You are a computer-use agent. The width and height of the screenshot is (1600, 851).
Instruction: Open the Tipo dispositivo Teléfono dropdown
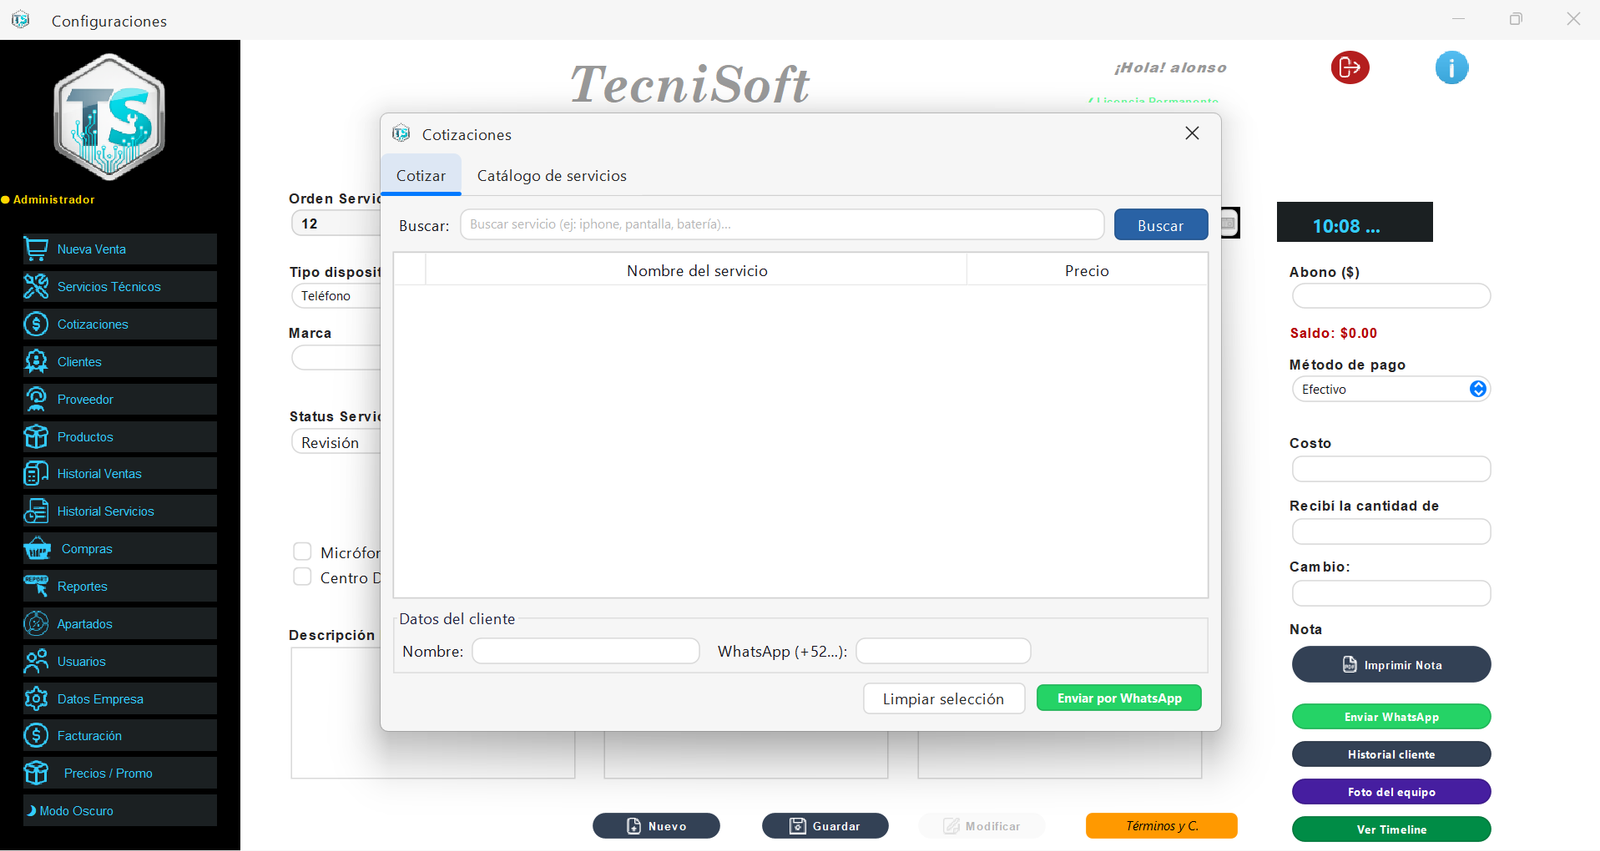click(x=336, y=296)
